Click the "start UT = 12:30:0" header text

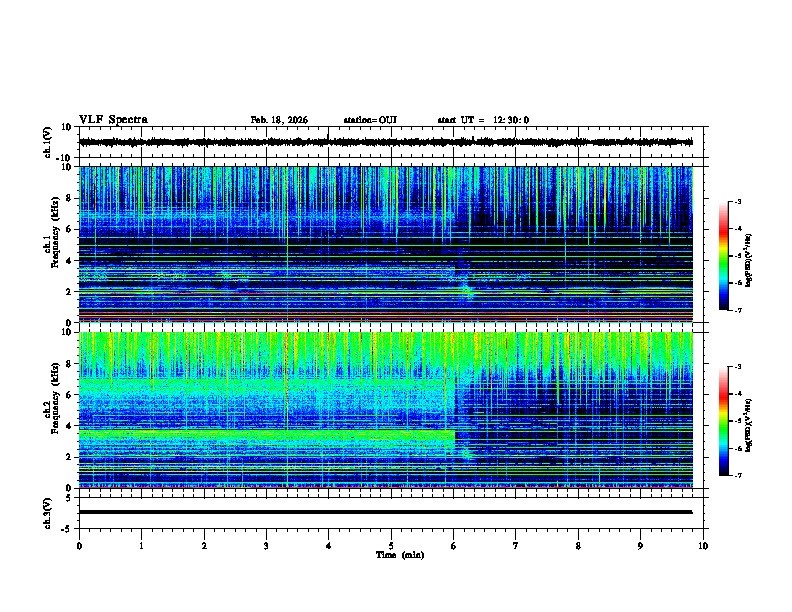pos(483,120)
